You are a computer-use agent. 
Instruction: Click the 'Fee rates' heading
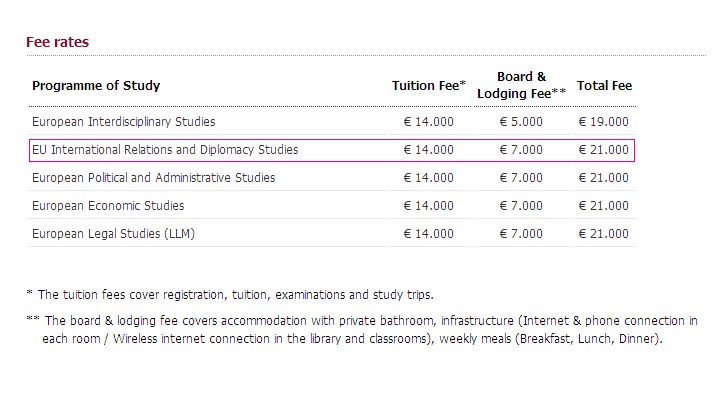pos(57,43)
